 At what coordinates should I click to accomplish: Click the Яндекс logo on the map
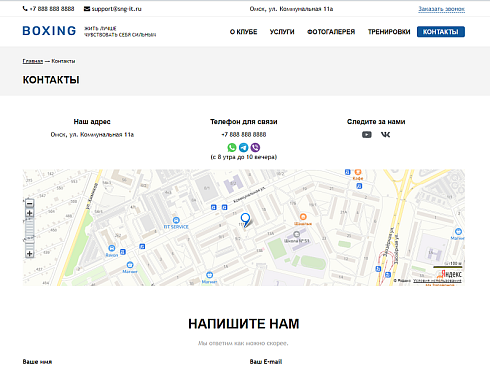coord(451,274)
